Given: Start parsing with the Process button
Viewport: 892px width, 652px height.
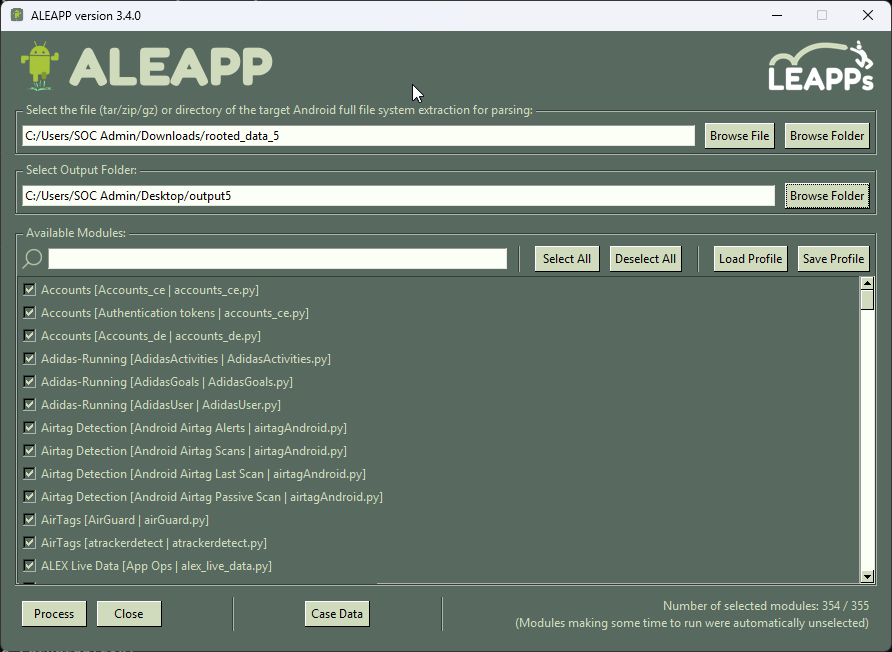Looking at the screenshot, I should click(x=53, y=614).
